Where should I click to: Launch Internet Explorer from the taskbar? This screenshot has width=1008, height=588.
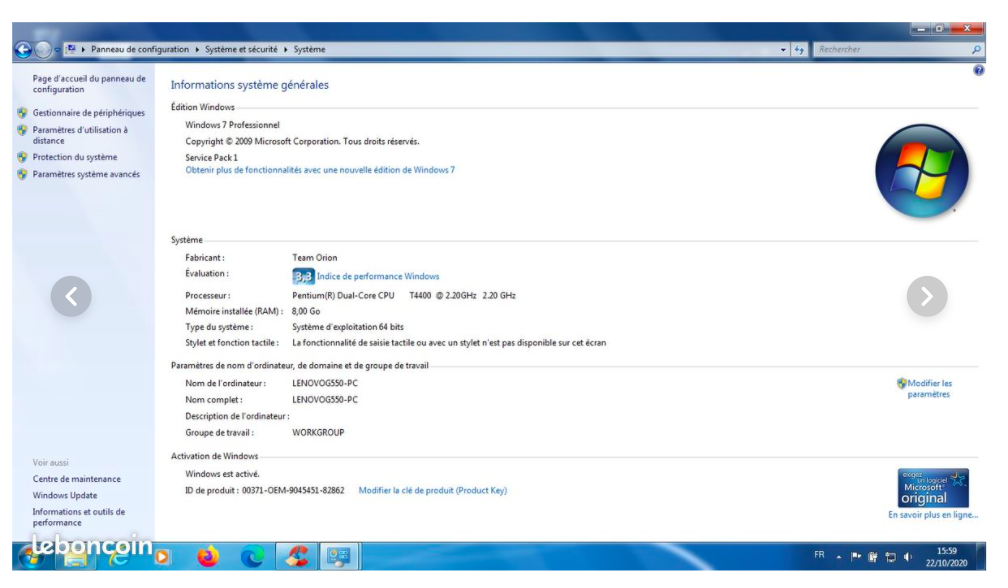tap(118, 557)
